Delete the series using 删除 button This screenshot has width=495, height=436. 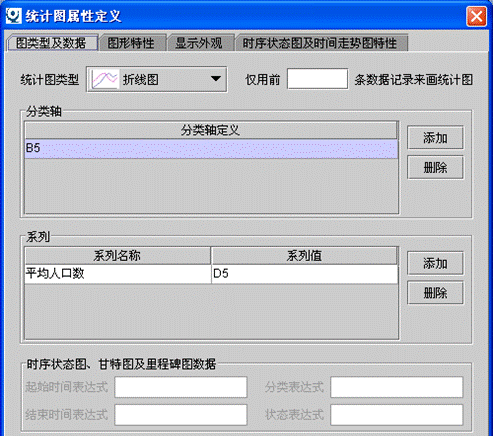tap(435, 293)
